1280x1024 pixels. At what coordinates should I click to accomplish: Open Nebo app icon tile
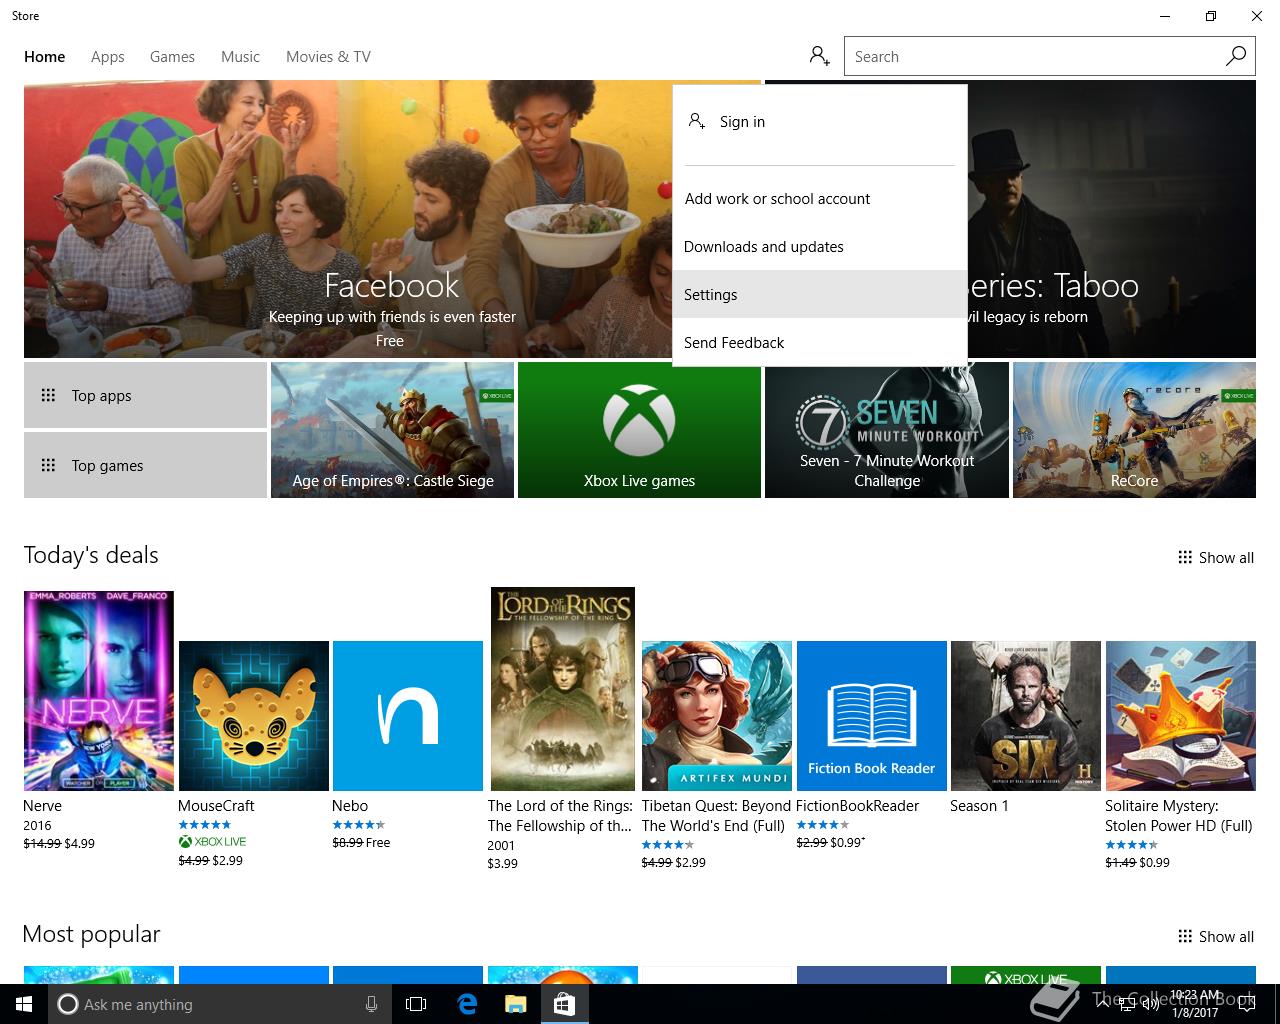pyautogui.click(x=408, y=716)
